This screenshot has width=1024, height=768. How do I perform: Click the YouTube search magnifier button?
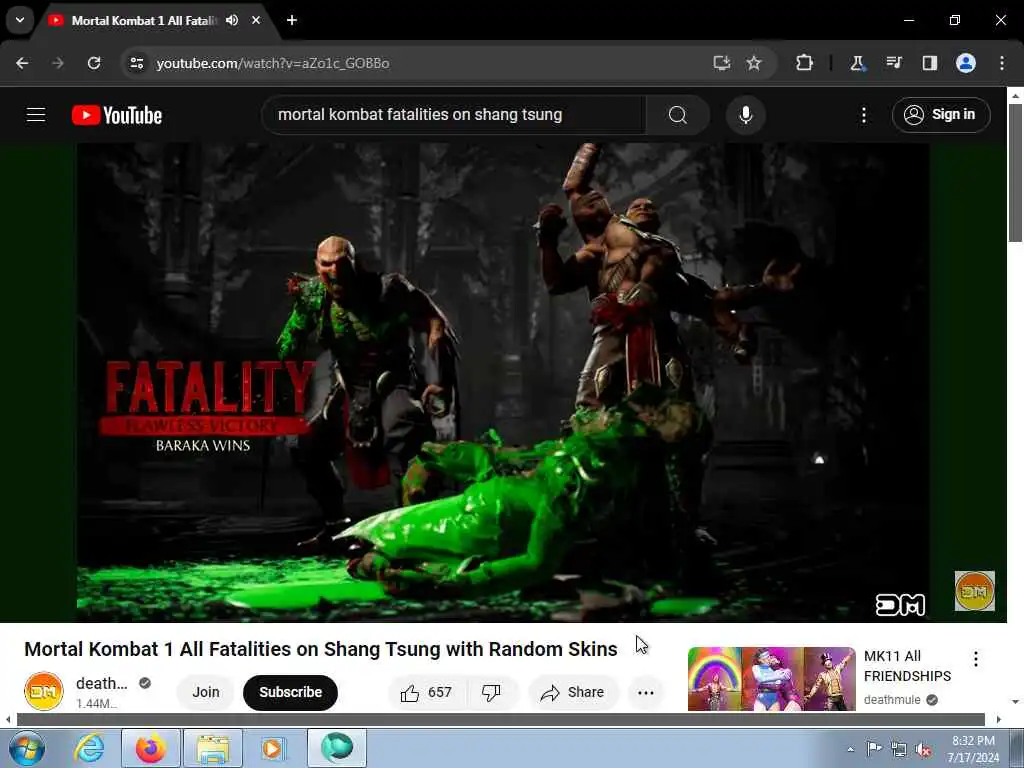point(678,115)
